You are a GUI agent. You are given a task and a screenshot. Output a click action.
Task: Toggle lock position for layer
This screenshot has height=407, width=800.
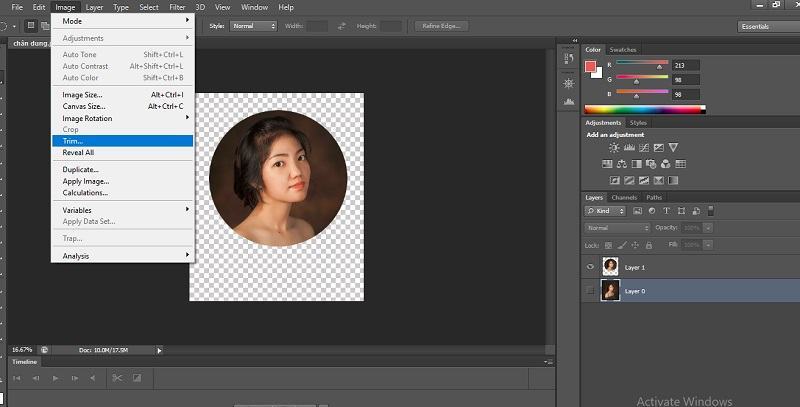coord(635,245)
